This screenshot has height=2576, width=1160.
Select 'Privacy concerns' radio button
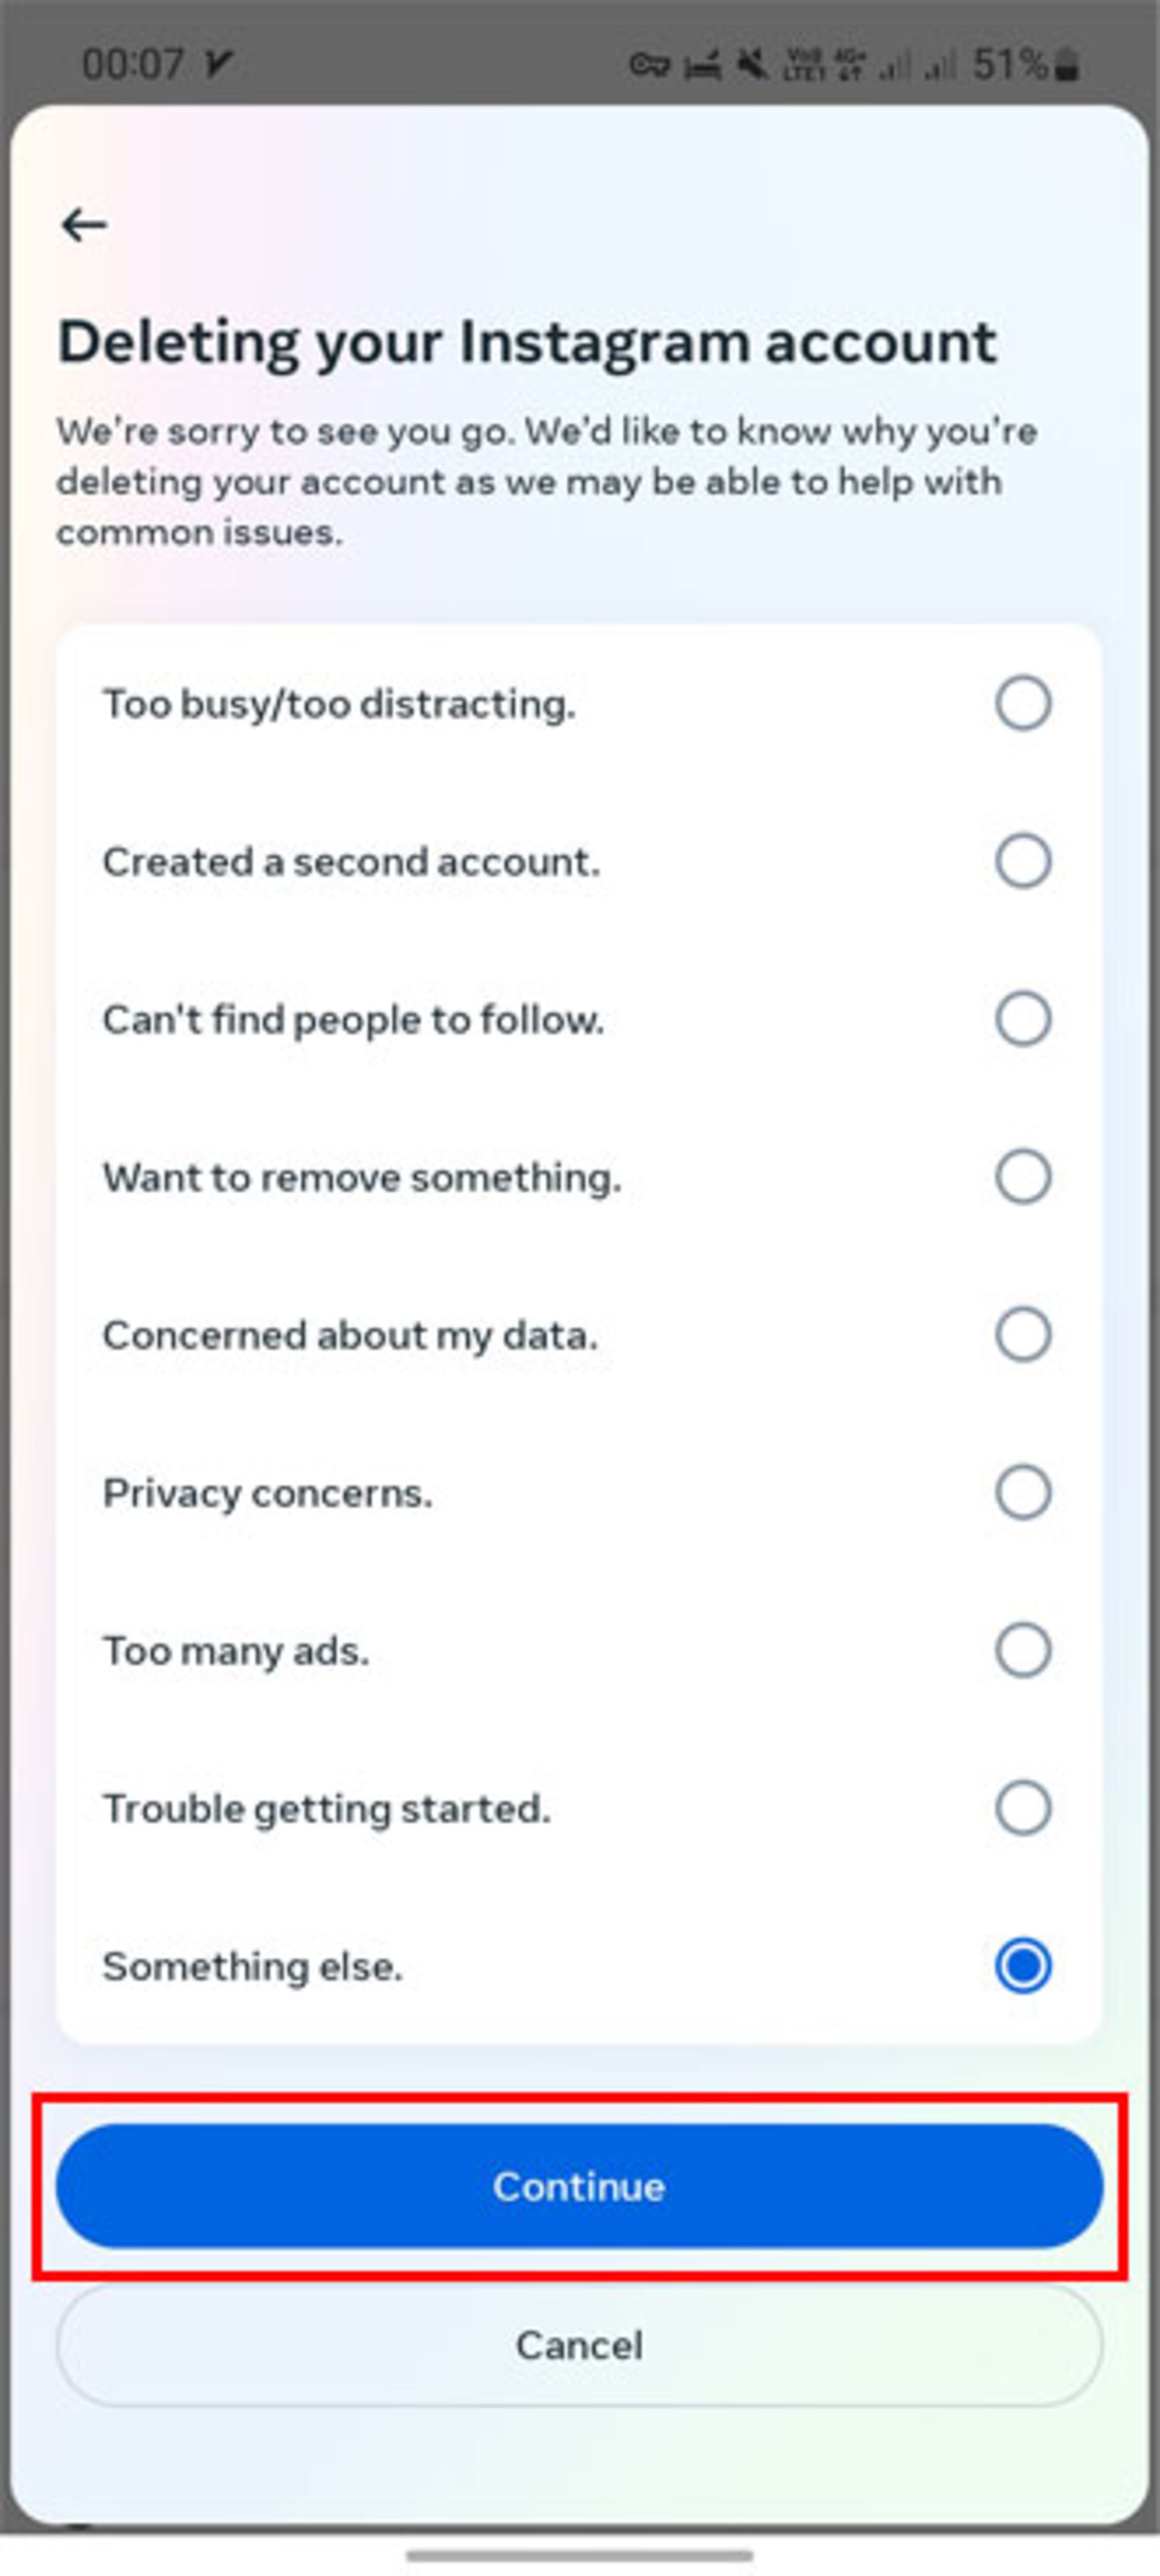pyautogui.click(x=1023, y=1492)
